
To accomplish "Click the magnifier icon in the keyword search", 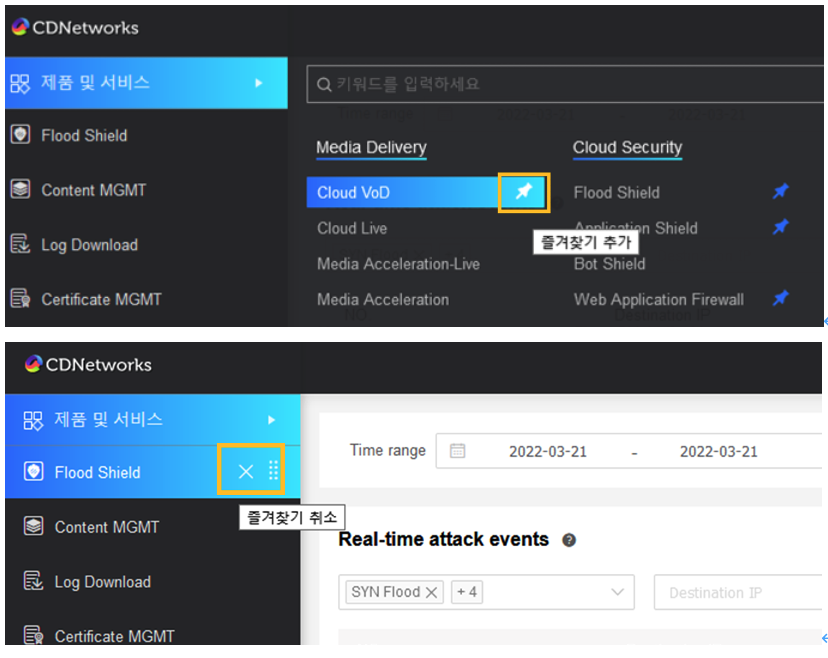I will click(324, 85).
